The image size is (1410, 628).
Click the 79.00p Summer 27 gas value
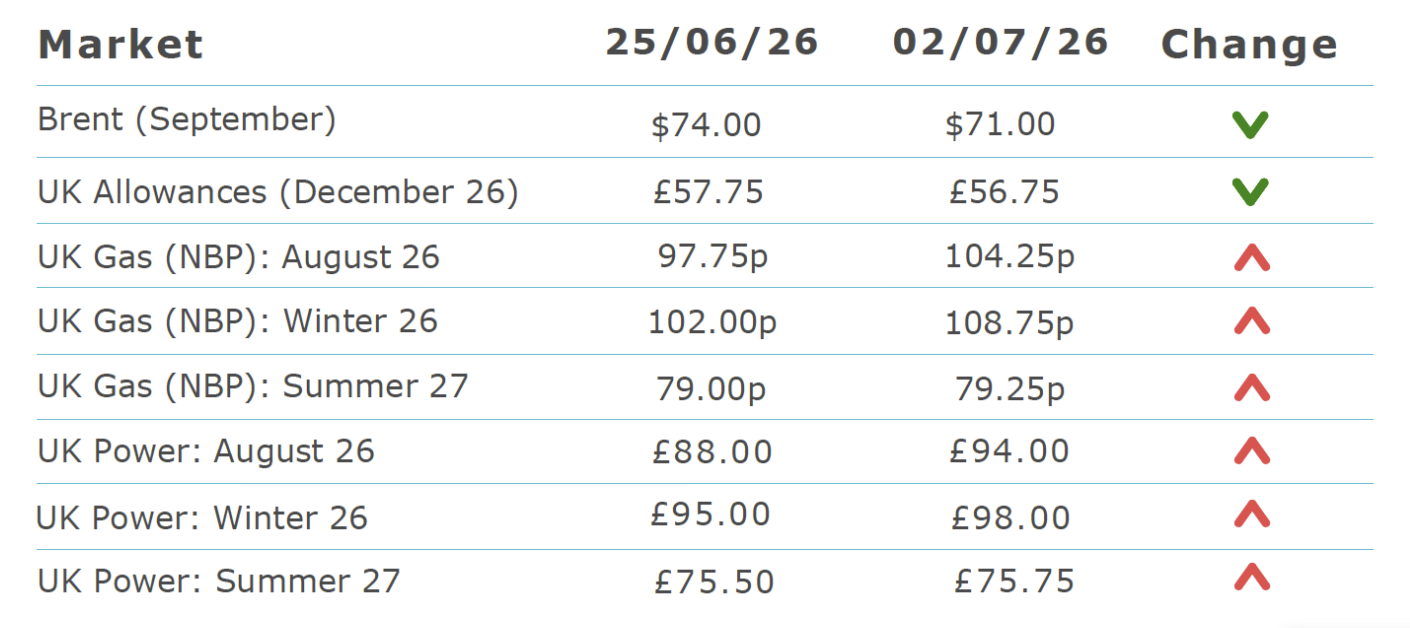pyautogui.click(x=711, y=388)
